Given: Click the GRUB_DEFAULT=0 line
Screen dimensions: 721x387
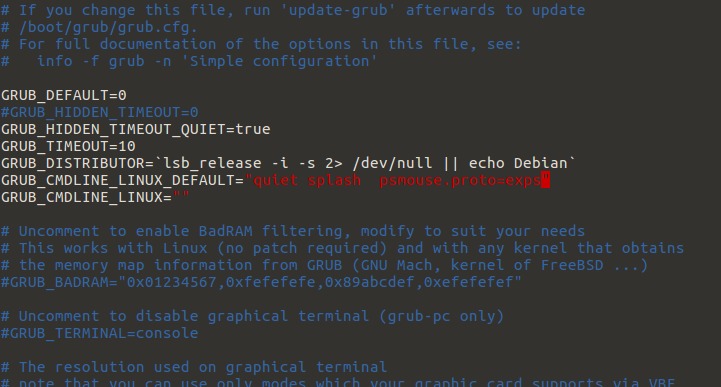Looking at the screenshot, I should (x=63, y=95).
